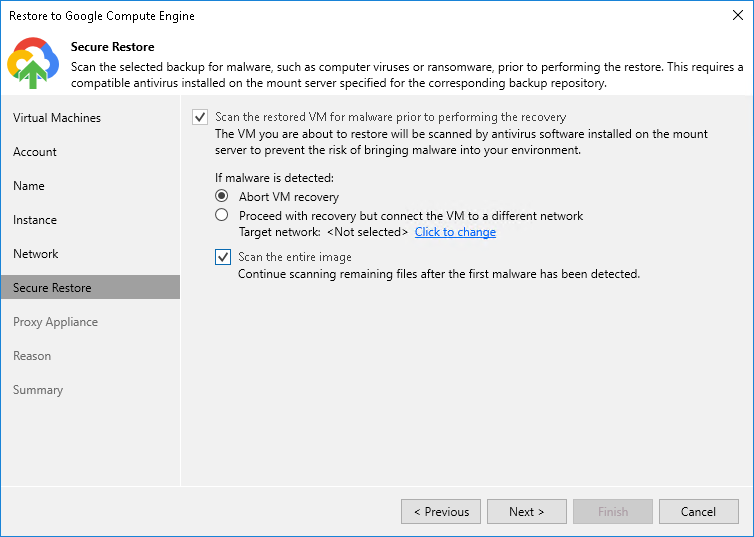Viewport: 754px width, 537px height.
Task: Click the Not selected target network value
Action: point(367,232)
